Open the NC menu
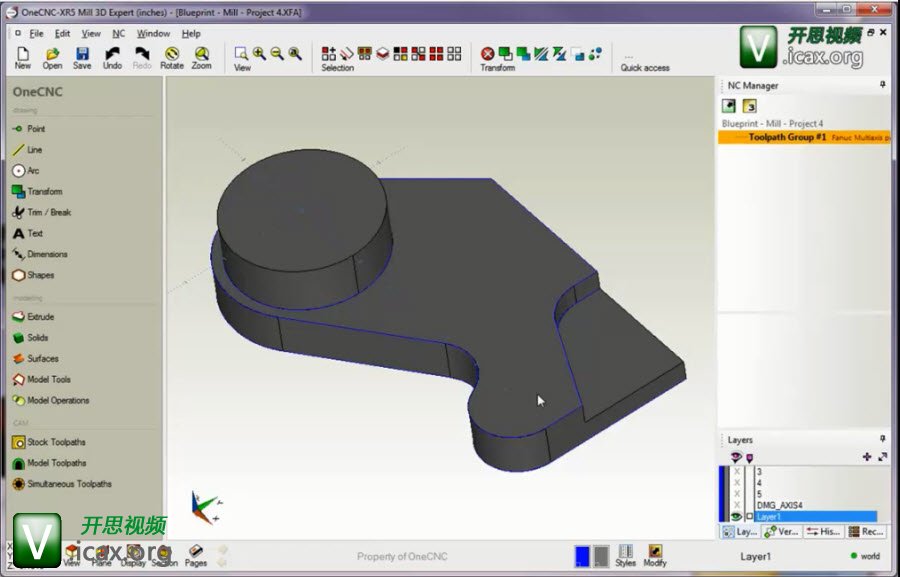This screenshot has height=577, width=900. (x=118, y=33)
